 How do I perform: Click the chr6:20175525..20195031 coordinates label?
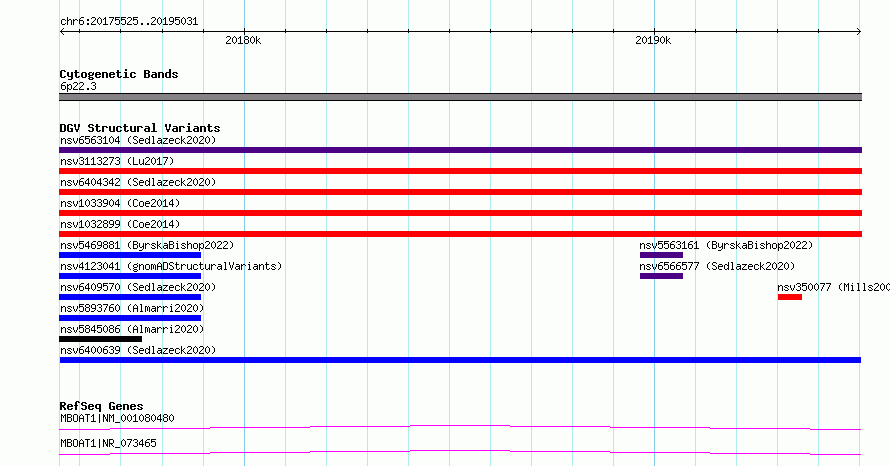[129, 22]
